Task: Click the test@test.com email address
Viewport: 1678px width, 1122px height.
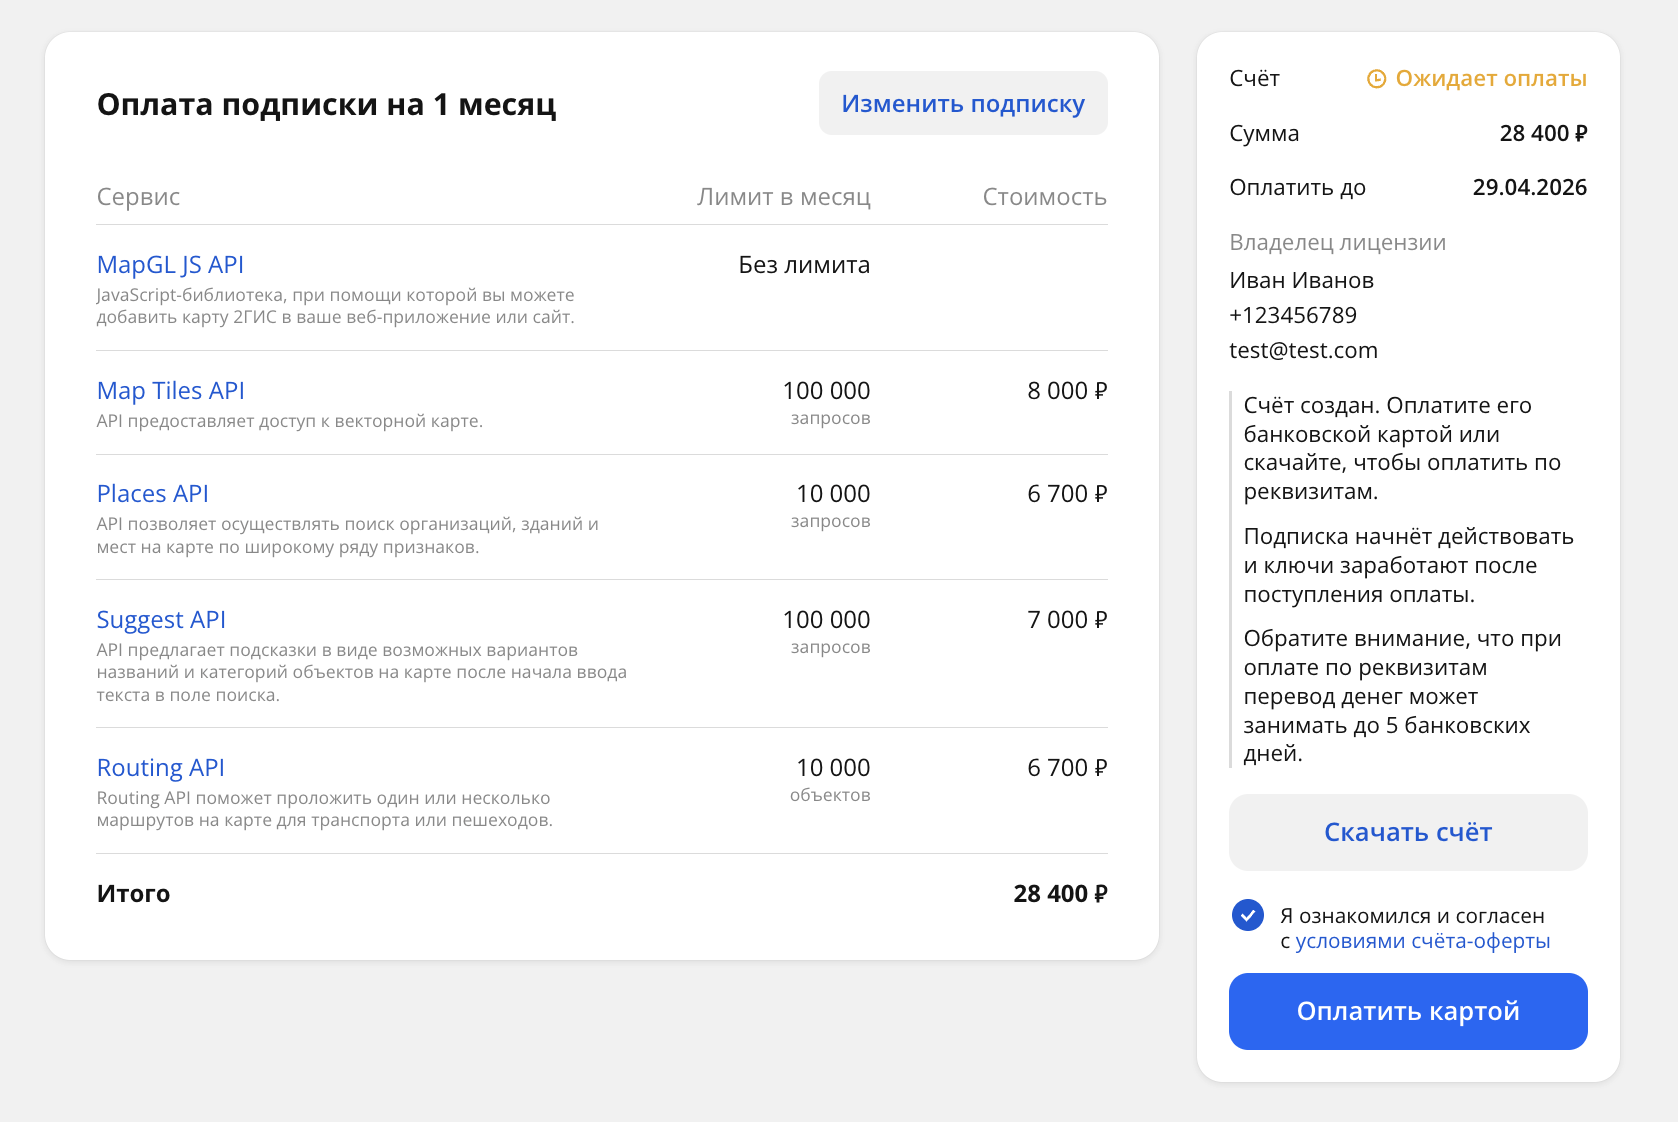Action: (x=1303, y=350)
